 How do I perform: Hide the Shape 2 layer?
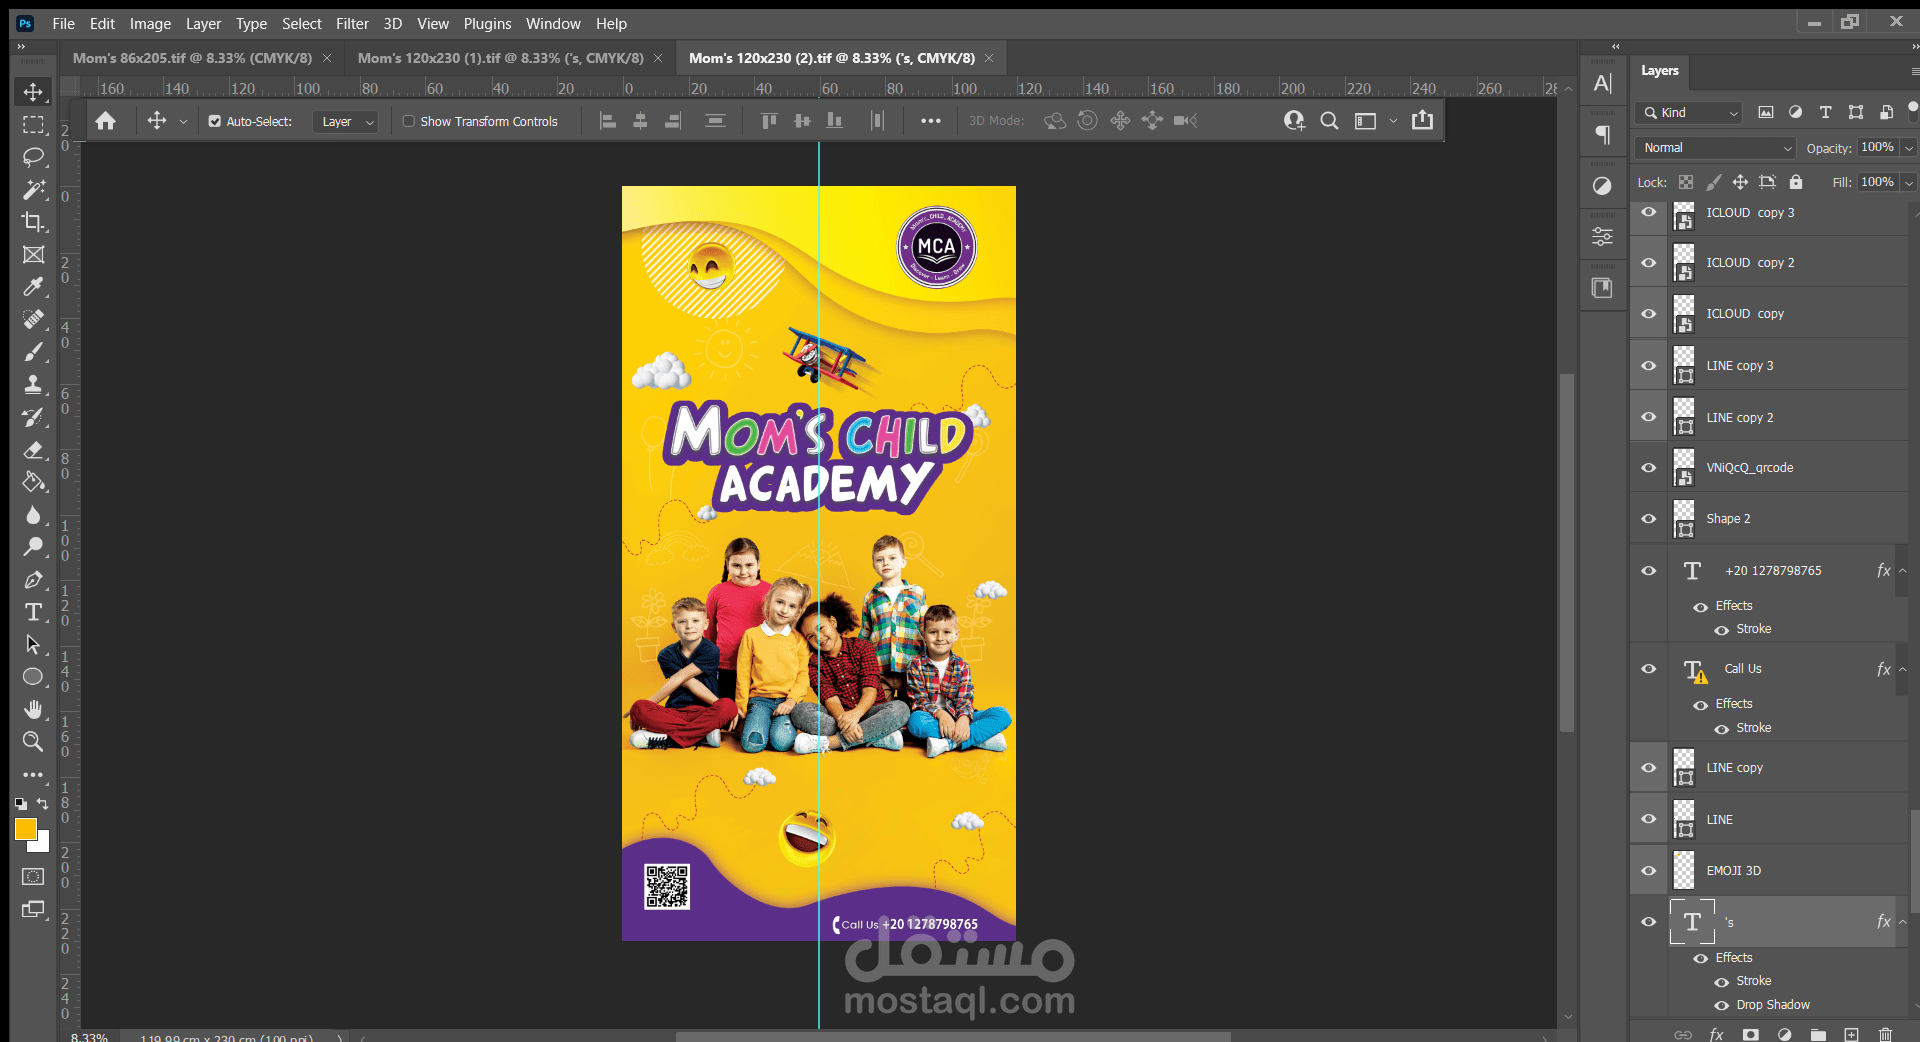(x=1649, y=518)
